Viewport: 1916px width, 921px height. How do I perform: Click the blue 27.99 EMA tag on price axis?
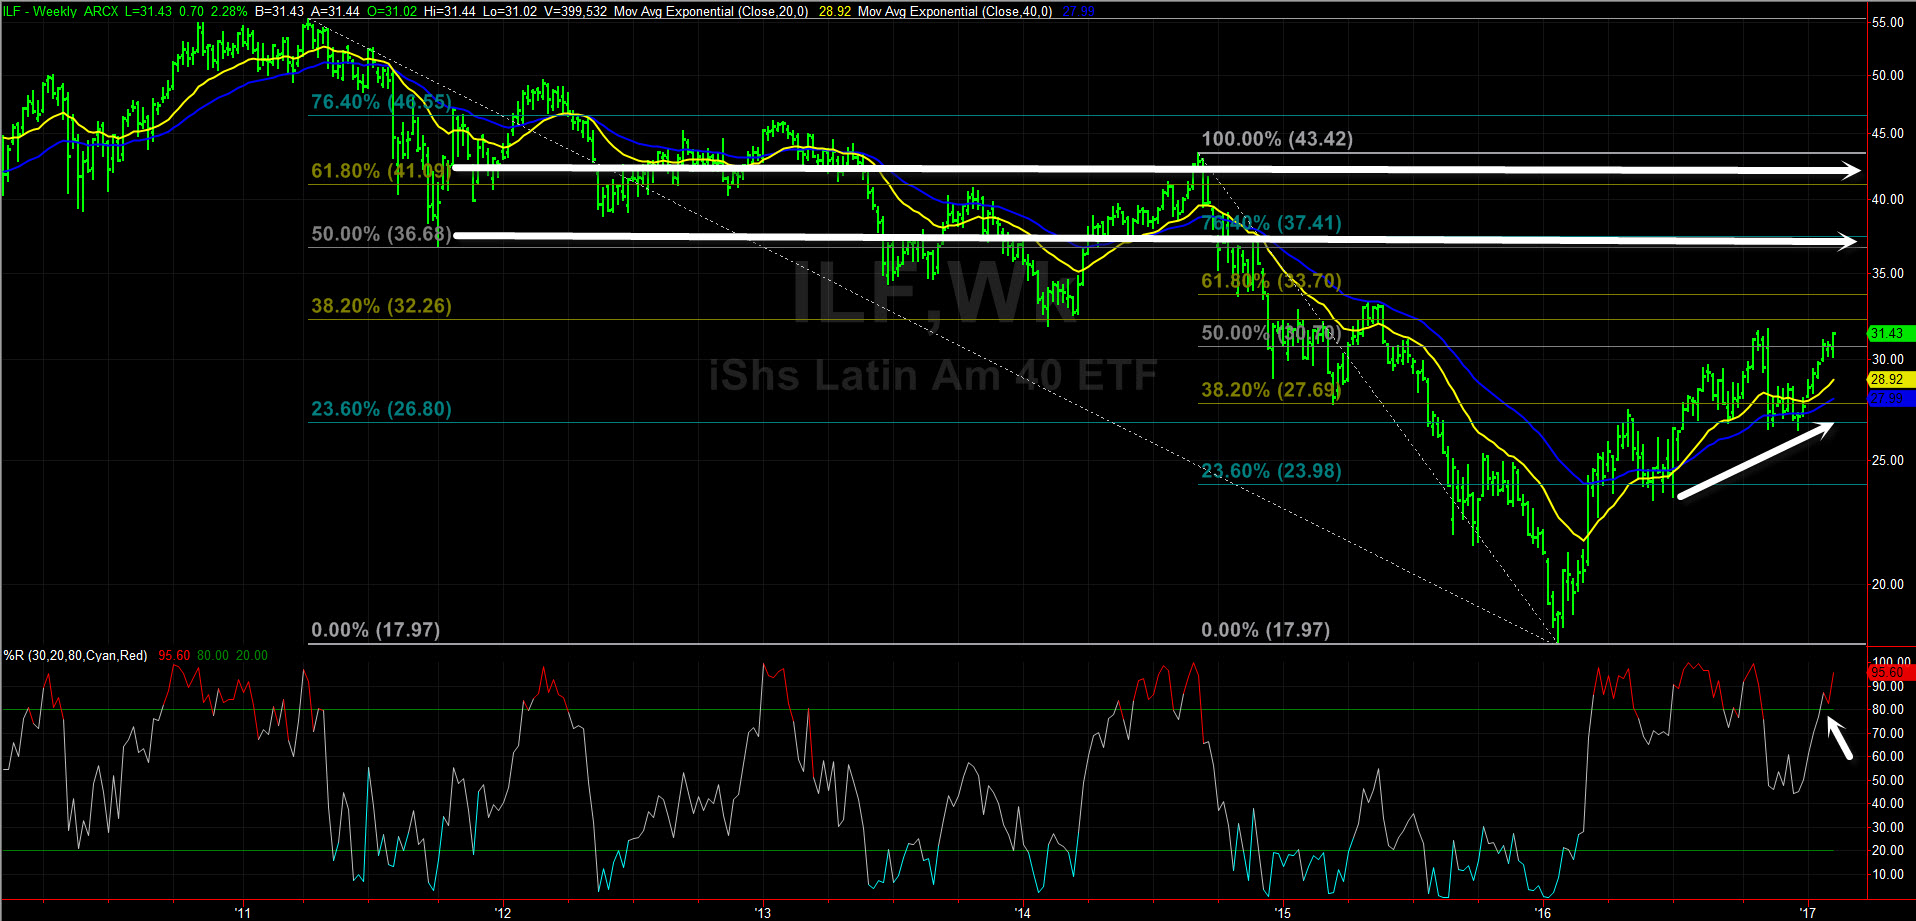(x=1891, y=399)
